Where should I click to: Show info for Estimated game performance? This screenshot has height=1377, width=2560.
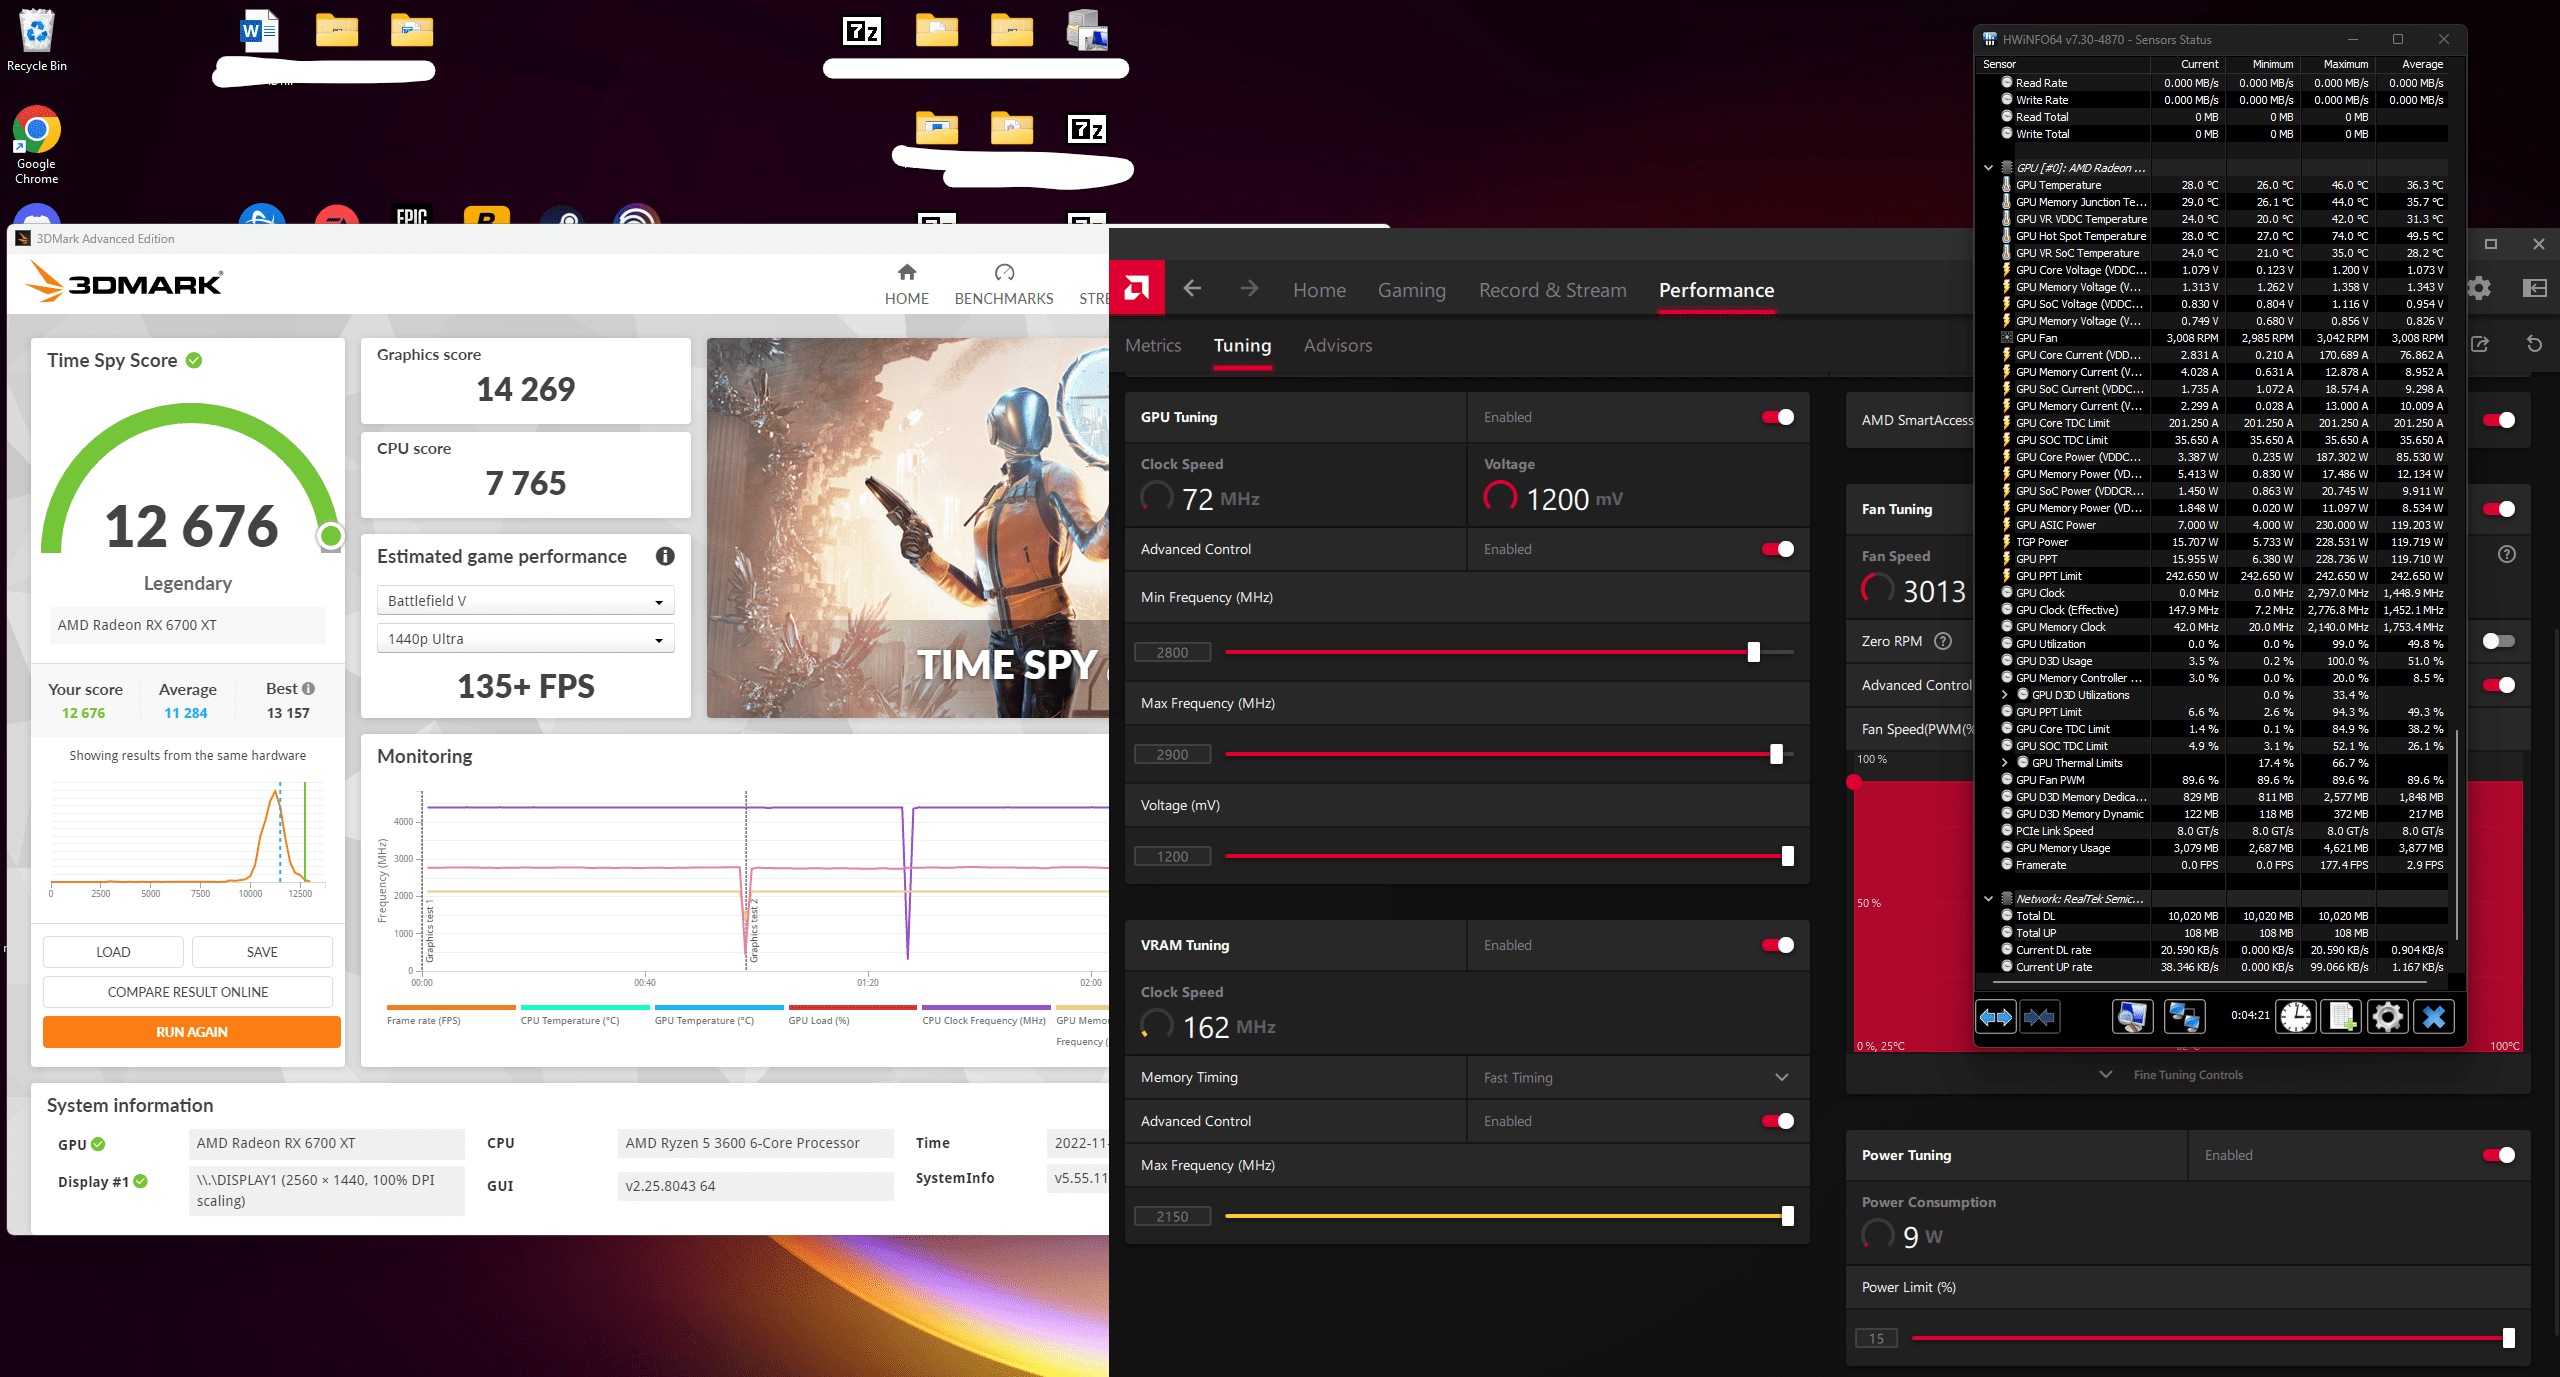pos(665,556)
